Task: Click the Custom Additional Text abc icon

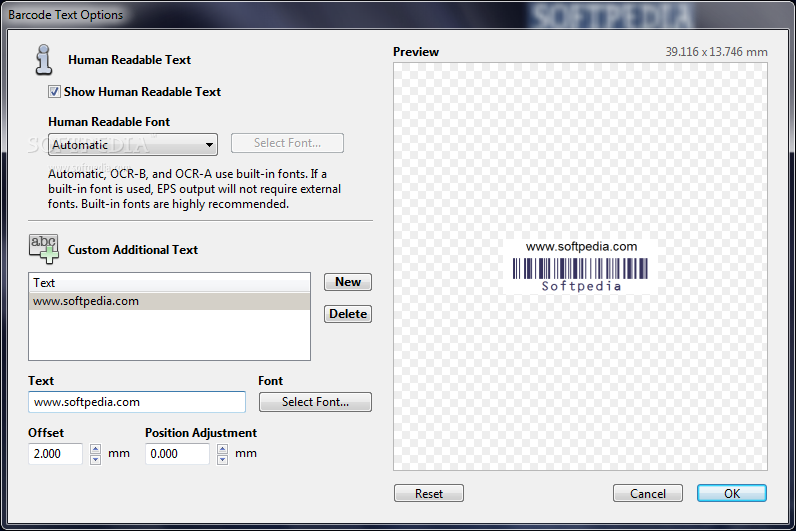Action: (x=44, y=249)
